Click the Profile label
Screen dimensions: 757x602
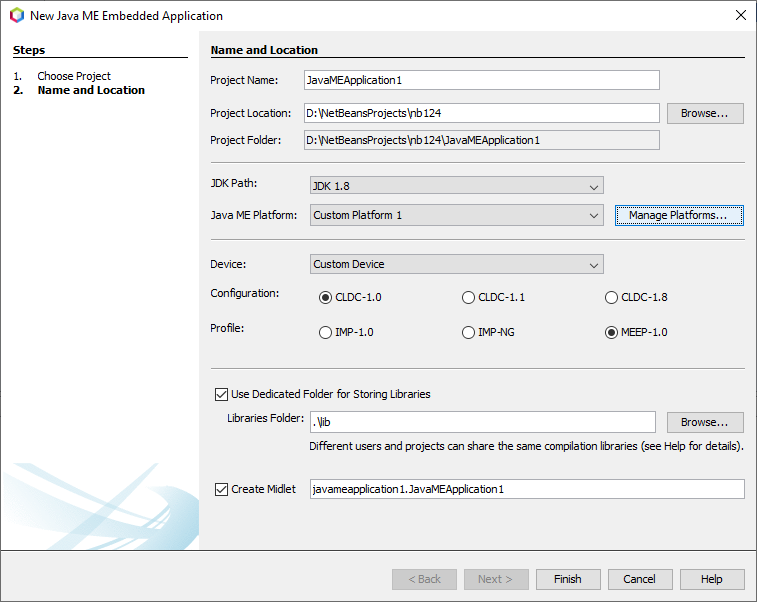tap(227, 328)
